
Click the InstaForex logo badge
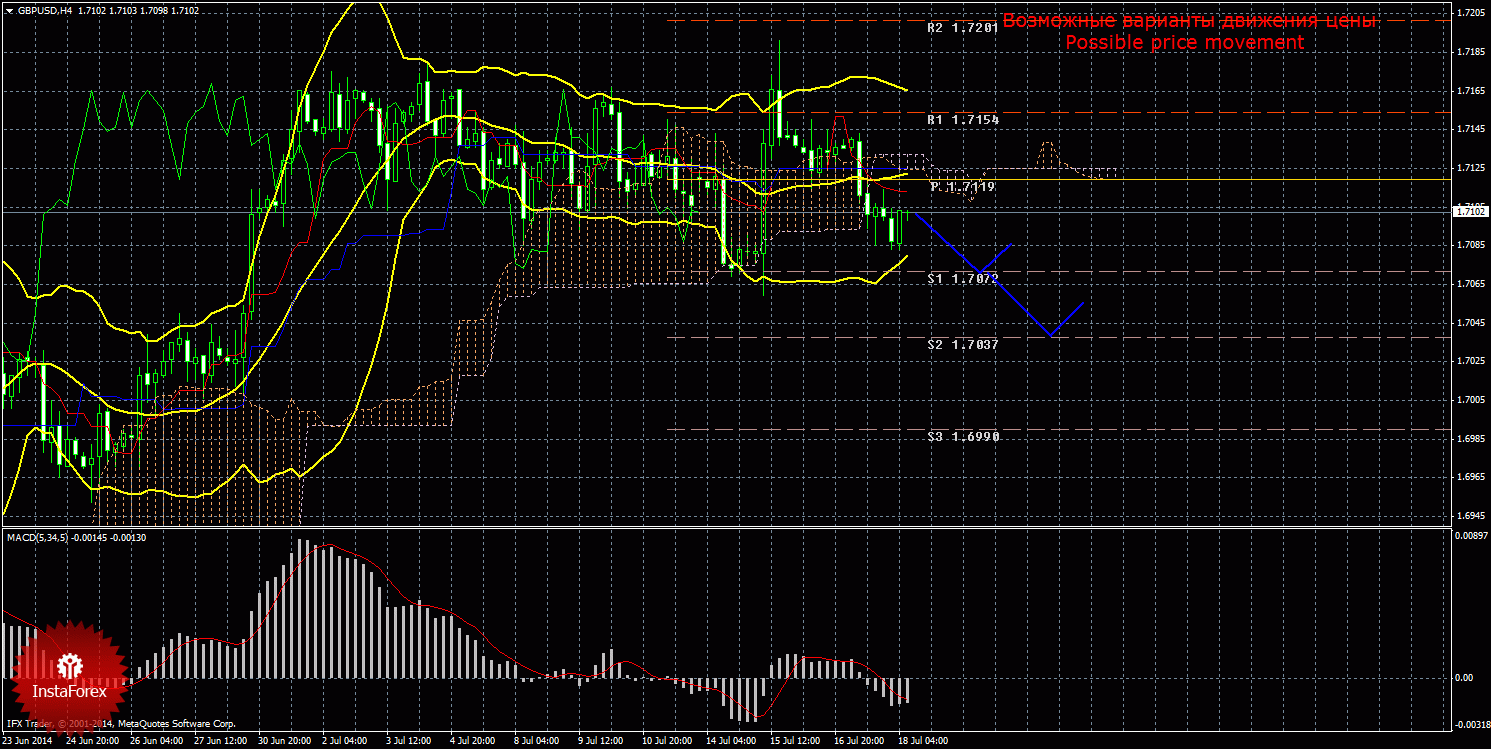69,673
